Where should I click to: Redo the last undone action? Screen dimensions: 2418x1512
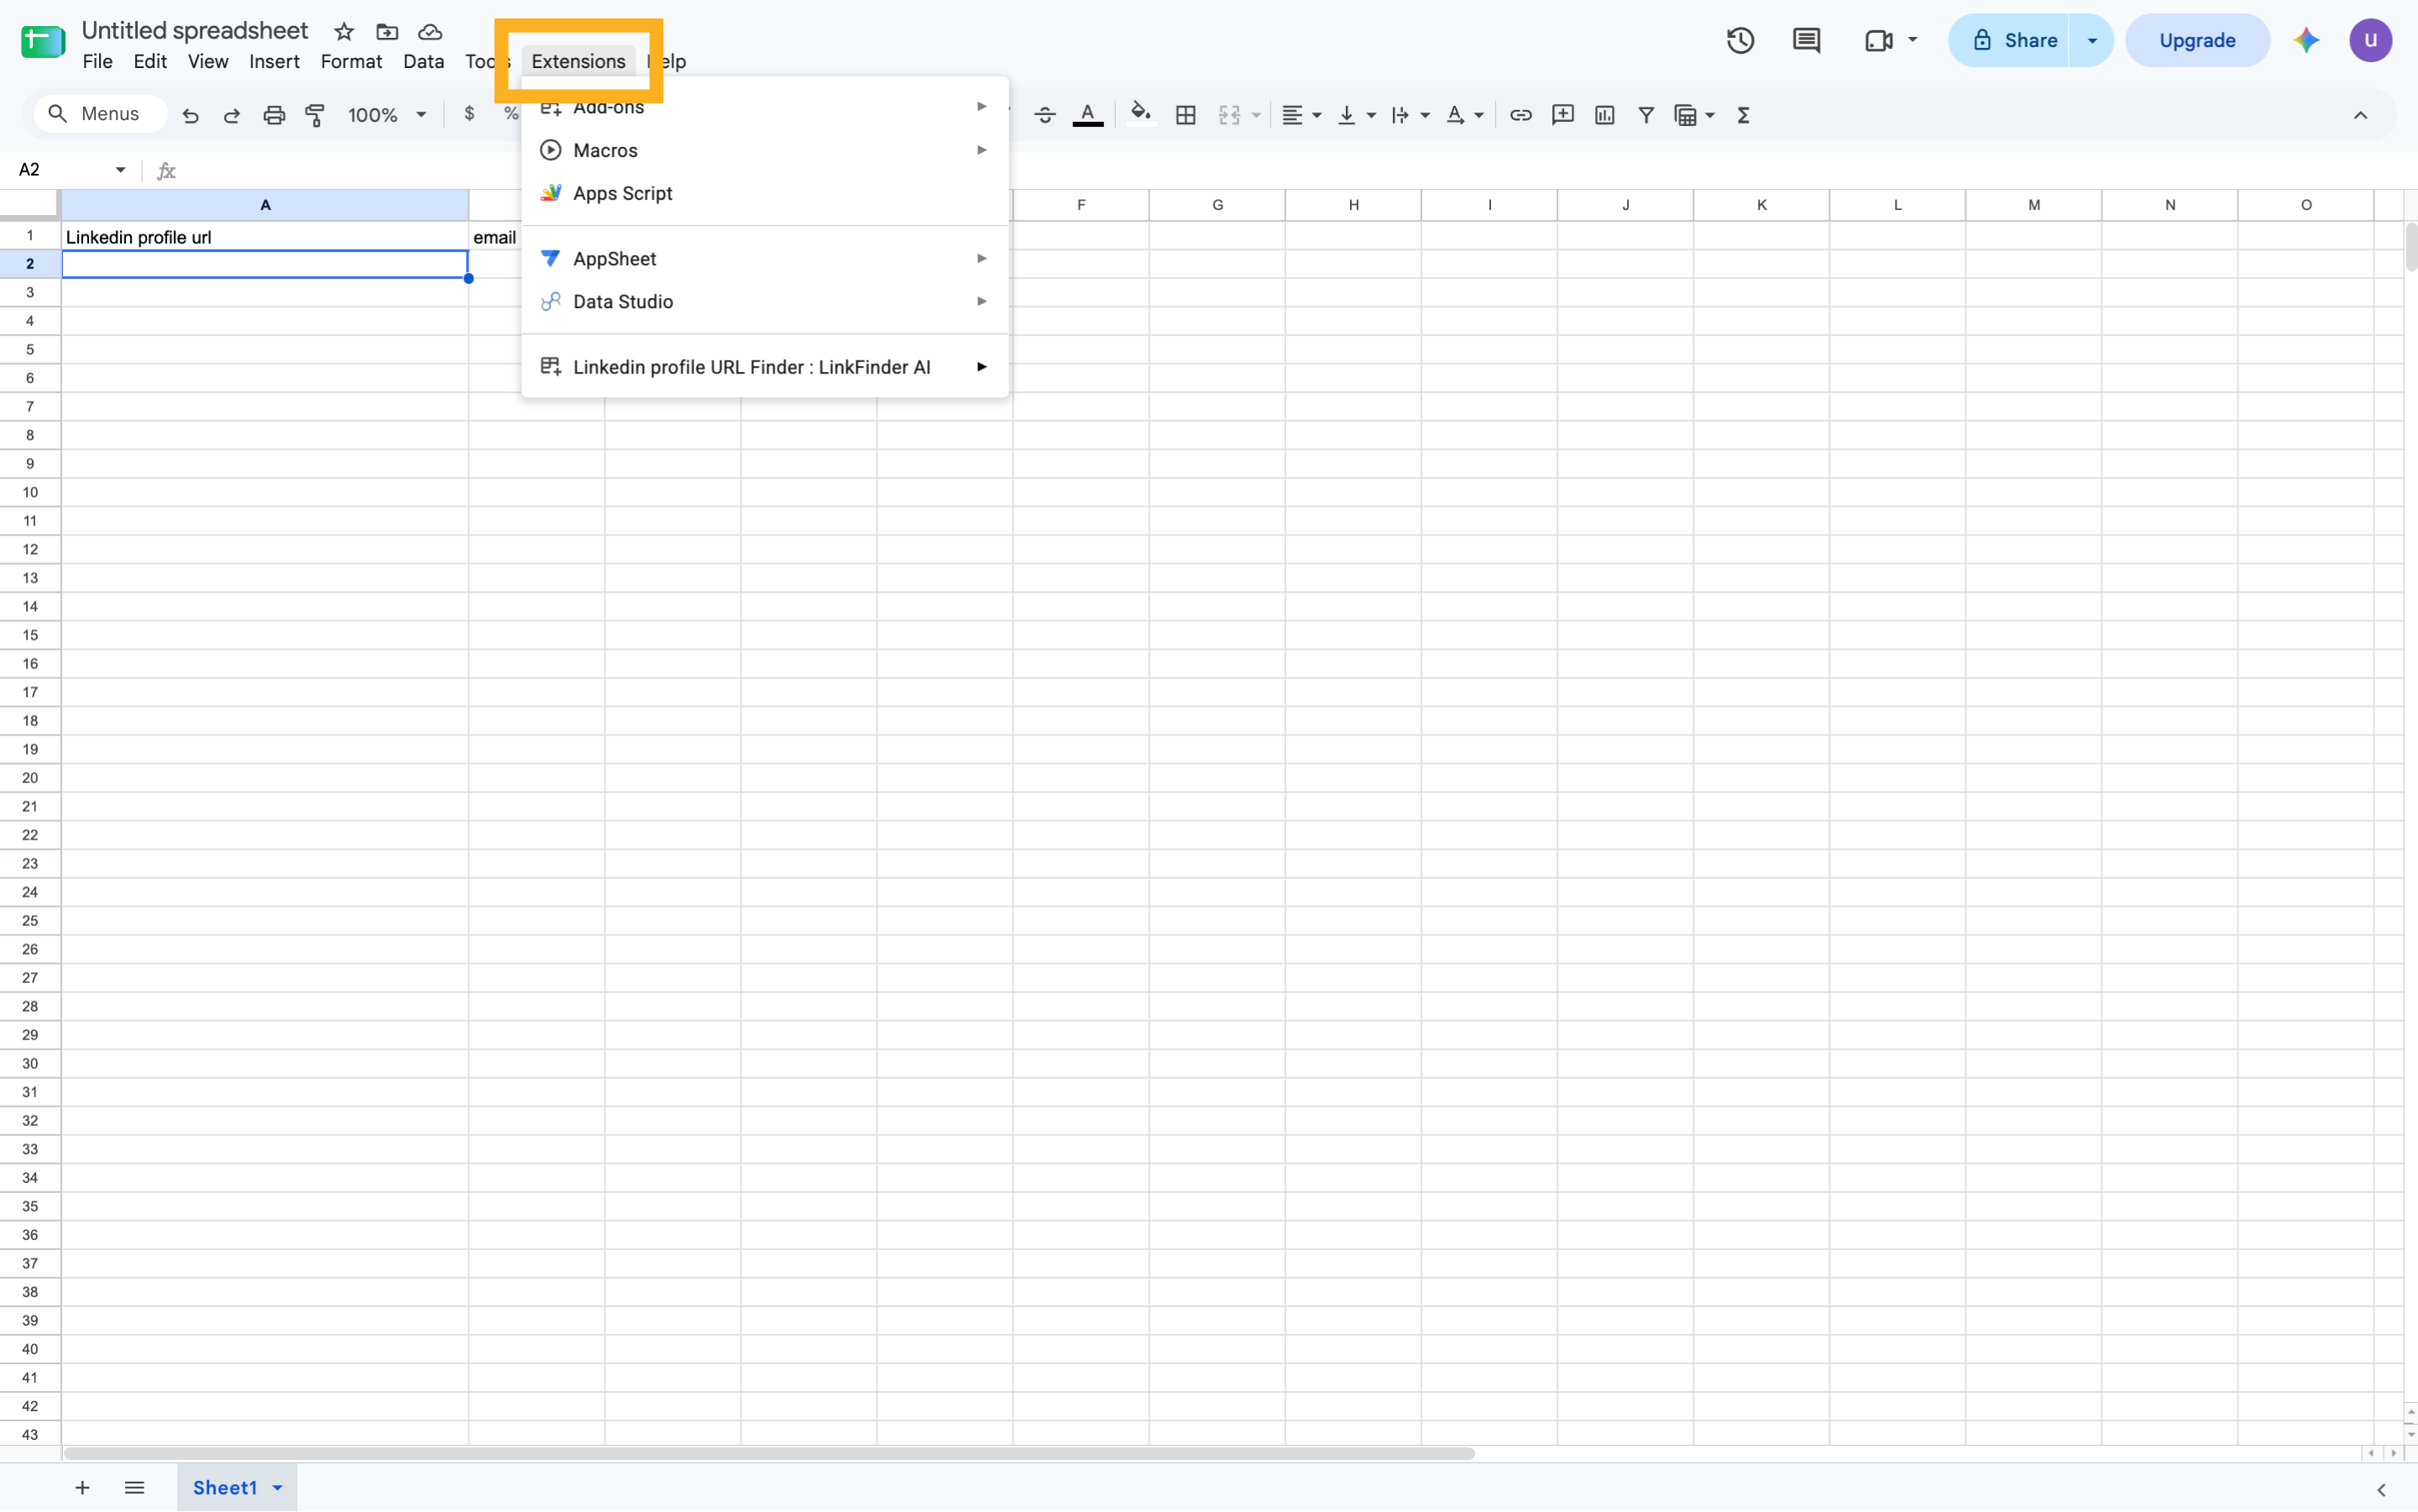232,115
